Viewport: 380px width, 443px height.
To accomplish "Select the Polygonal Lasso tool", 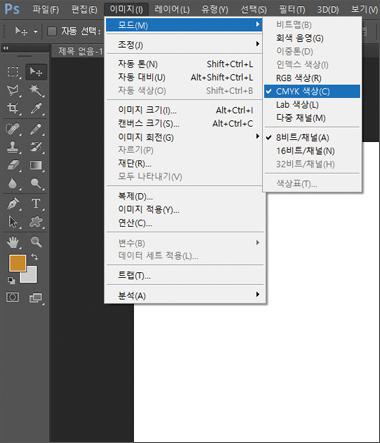I will click(13, 90).
